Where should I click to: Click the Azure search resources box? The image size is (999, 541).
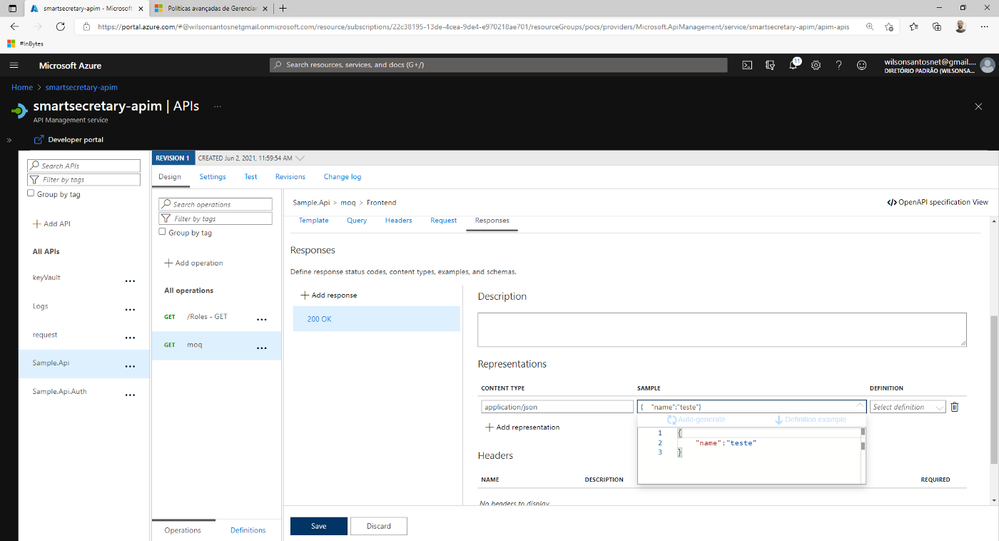click(498, 65)
